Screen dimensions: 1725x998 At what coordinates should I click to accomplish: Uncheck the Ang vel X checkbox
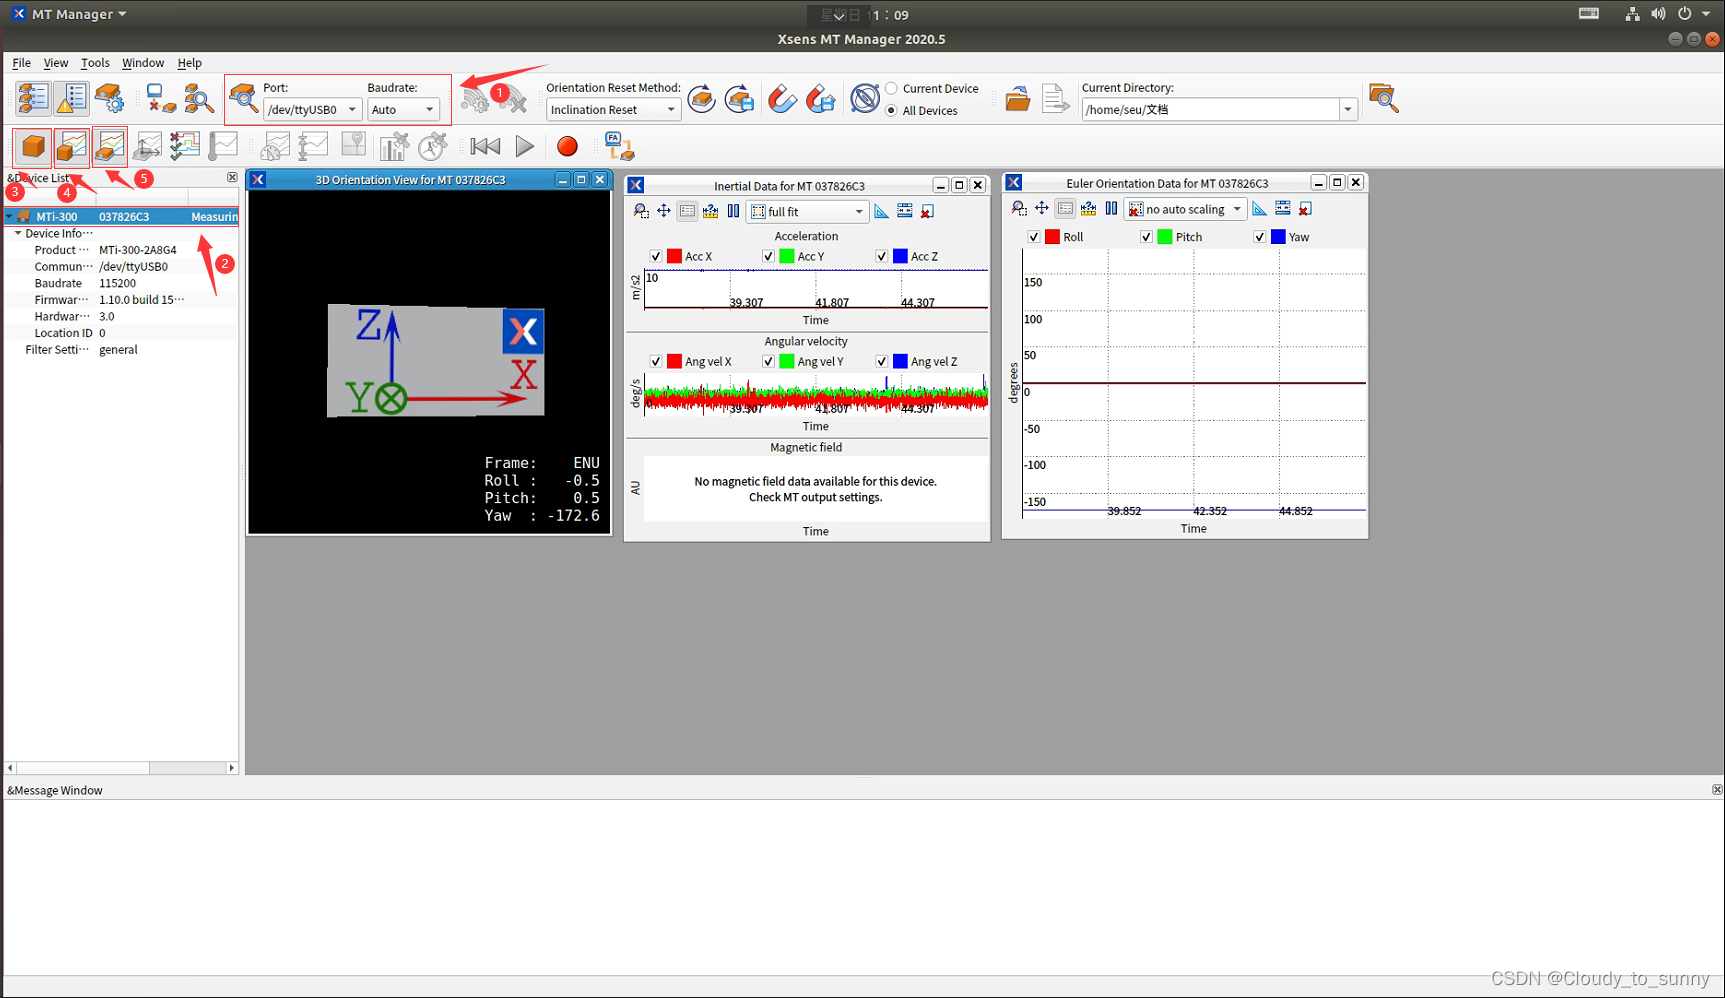click(x=656, y=362)
